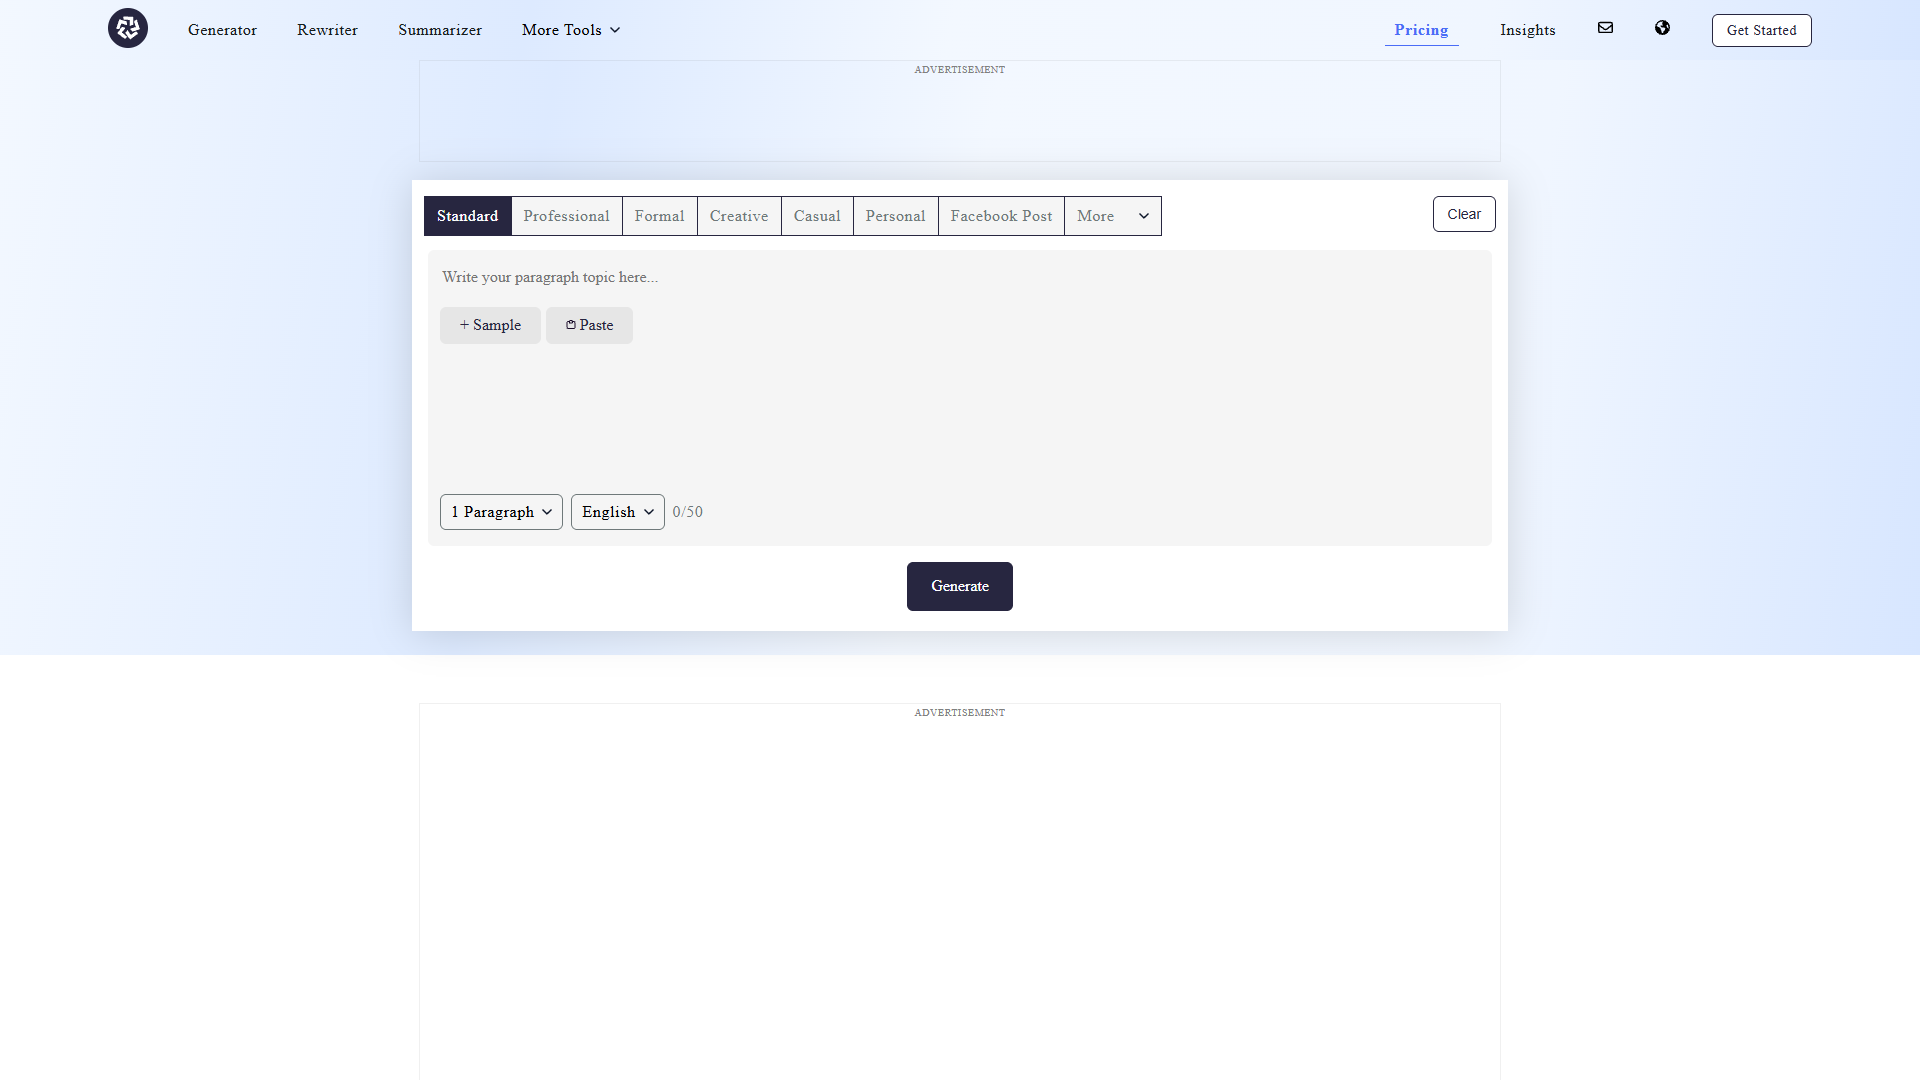1920x1080 pixels.
Task: Expand the More tones dropdown
Action: tap(1113, 216)
